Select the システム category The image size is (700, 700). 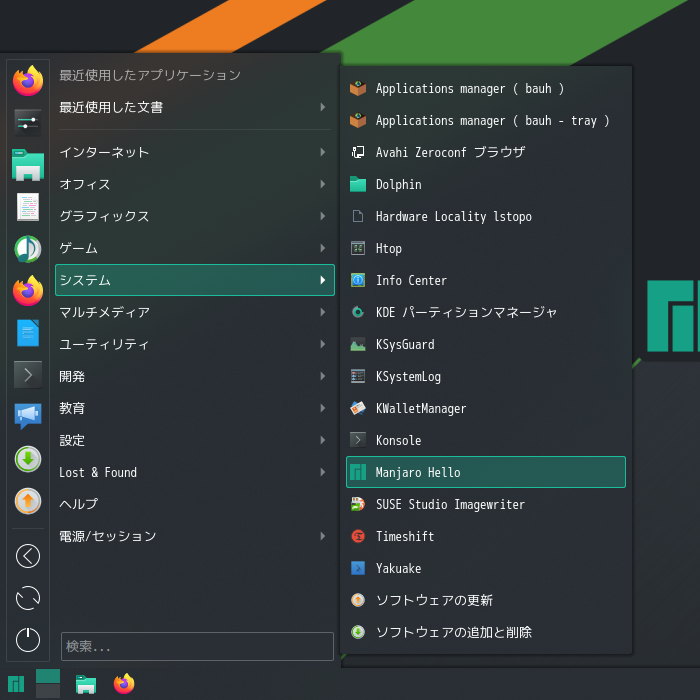click(195, 280)
